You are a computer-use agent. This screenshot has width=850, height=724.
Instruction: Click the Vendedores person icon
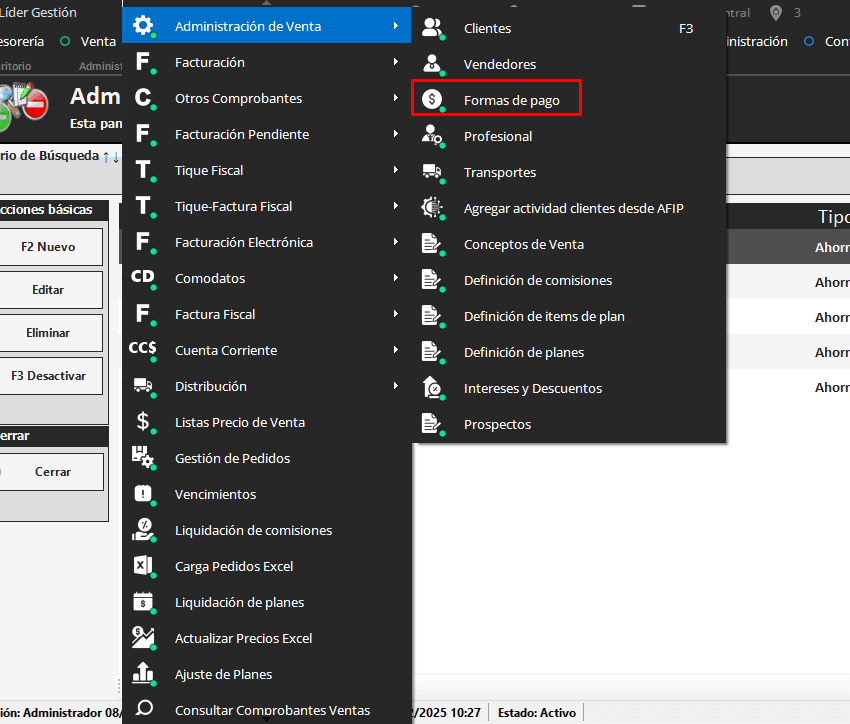tap(432, 64)
